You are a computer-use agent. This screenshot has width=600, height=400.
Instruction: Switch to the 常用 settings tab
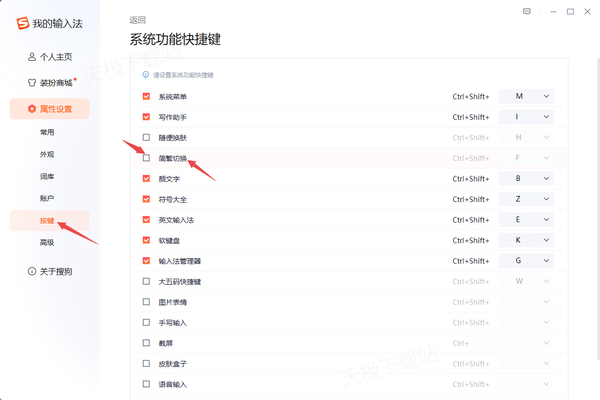coord(47,132)
